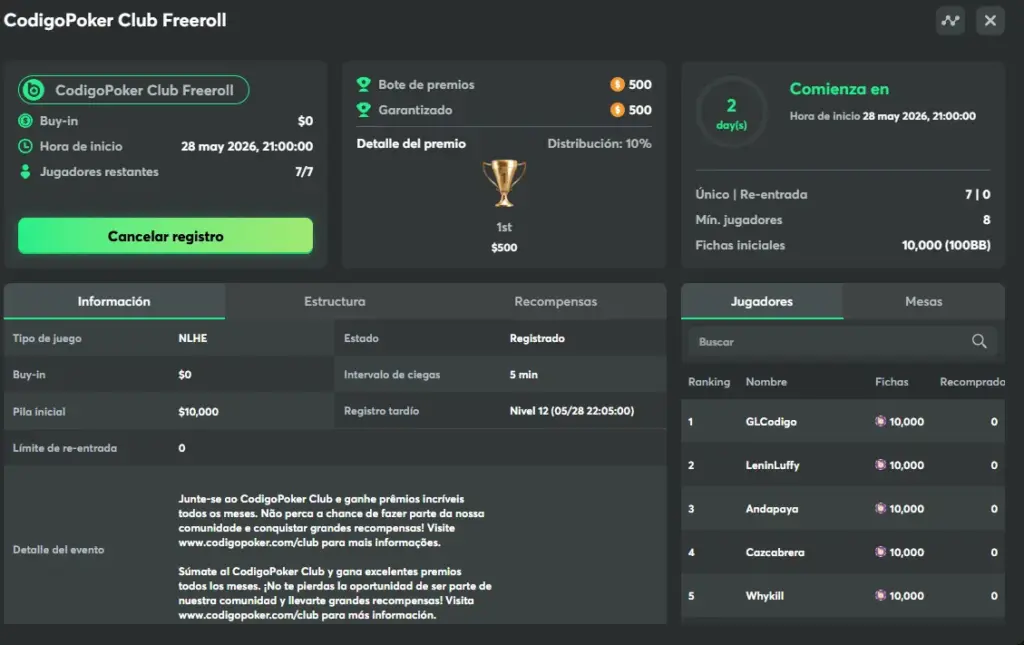Click the coin icon beside Bote de premios 500
This screenshot has width=1024, height=645.
click(x=617, y=84)
